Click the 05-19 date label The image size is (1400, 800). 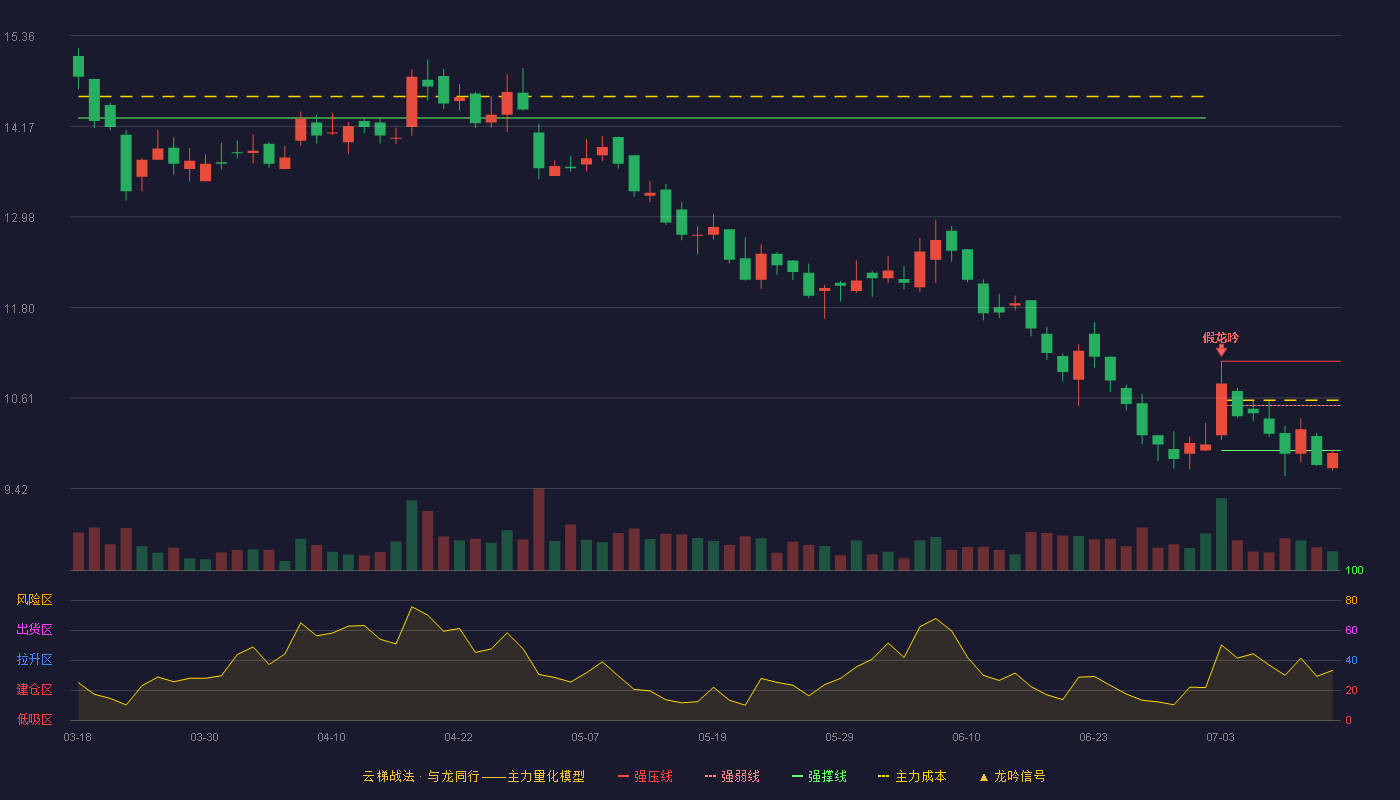pos(712,737)
